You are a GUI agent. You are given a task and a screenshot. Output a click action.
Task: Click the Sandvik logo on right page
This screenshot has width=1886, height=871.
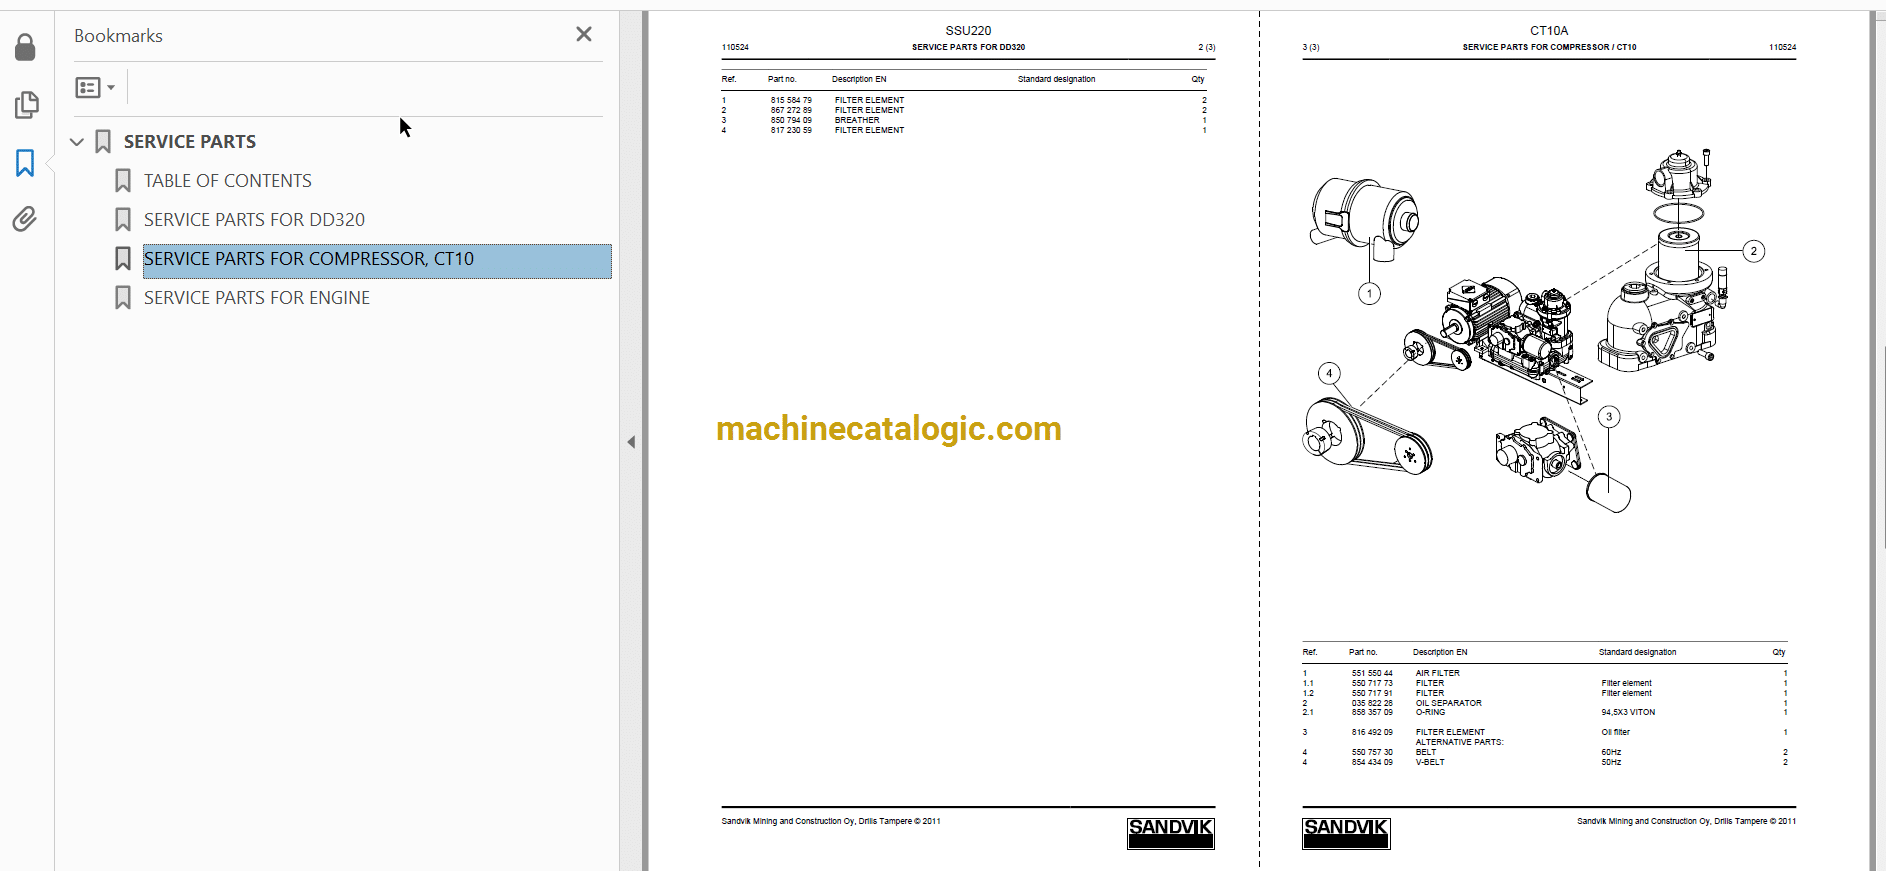click(1346, 833)
